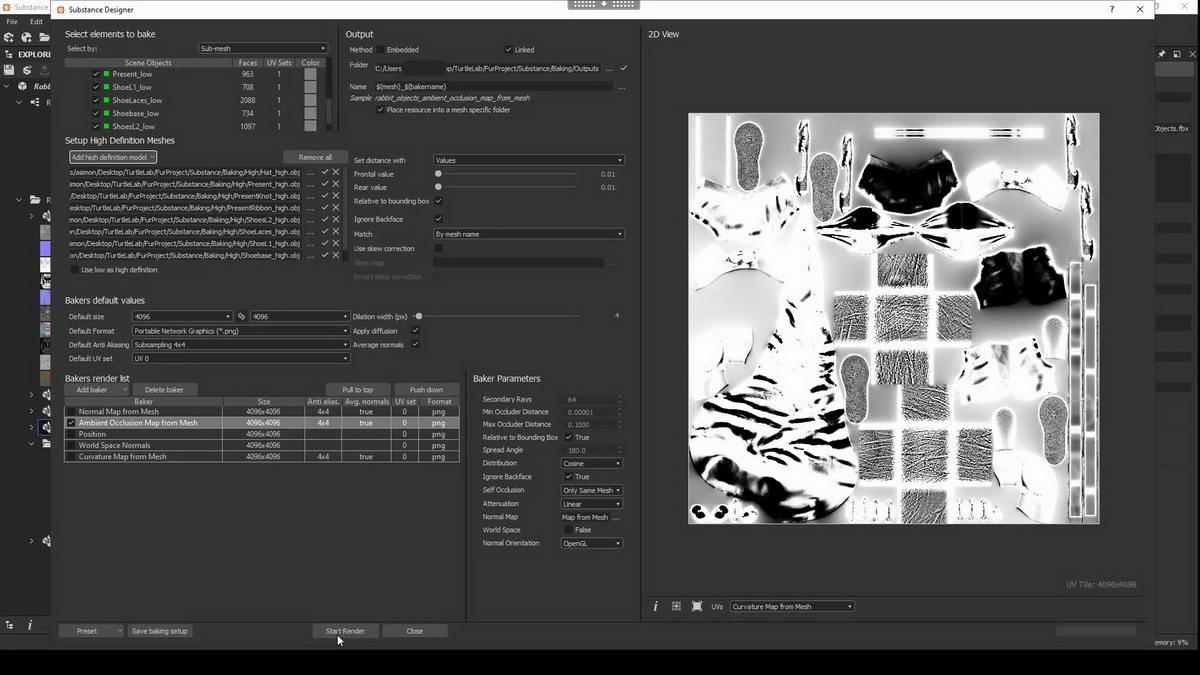Open Default Anti Aliasing Subsampling dropdown
This screenshot has width=1200, height=675.
pos(241,345)
